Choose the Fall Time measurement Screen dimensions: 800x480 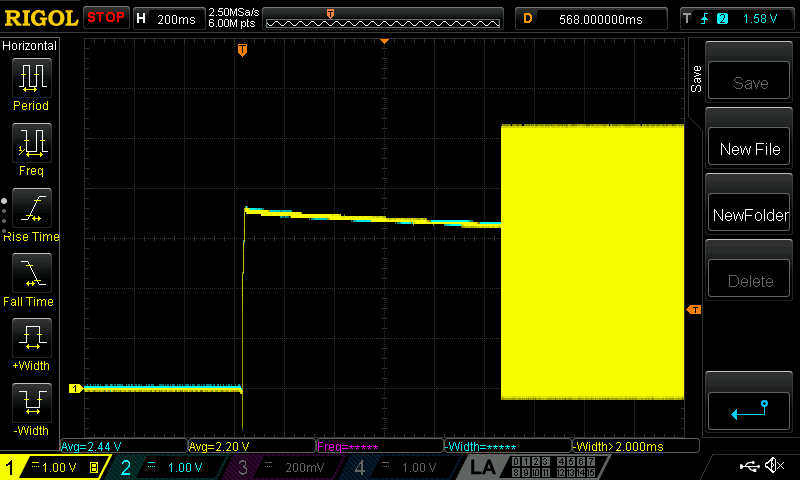pyautogui.click(x=31, y=279)
